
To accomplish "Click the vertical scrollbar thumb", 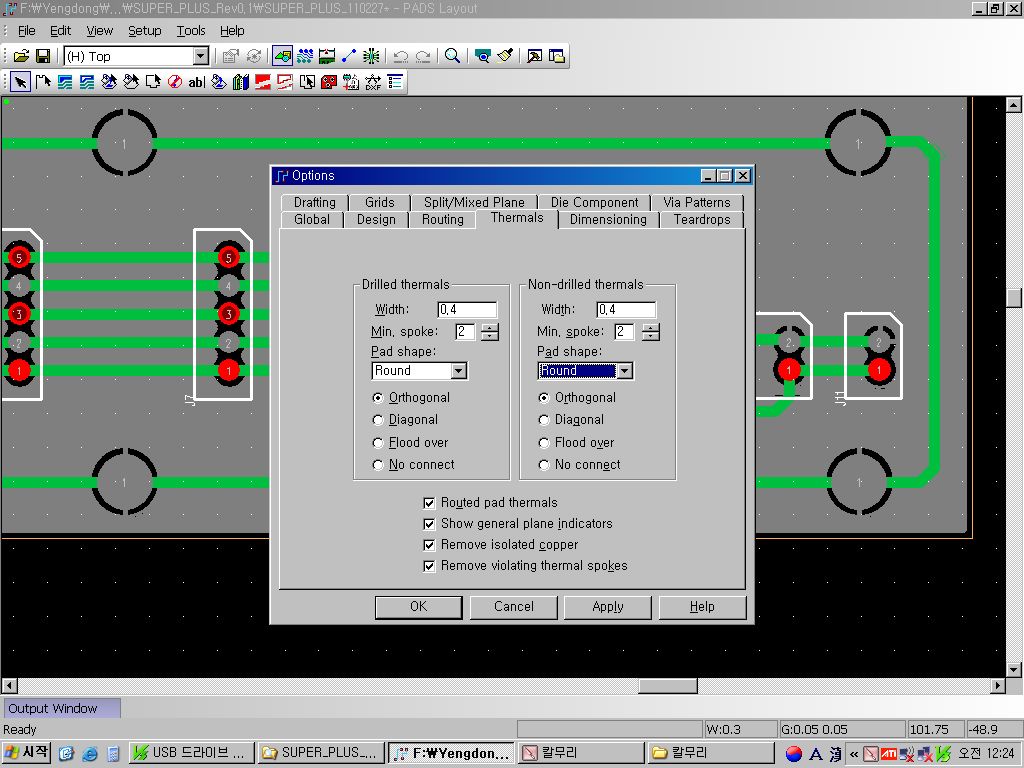I will [x=1014, y=298].
